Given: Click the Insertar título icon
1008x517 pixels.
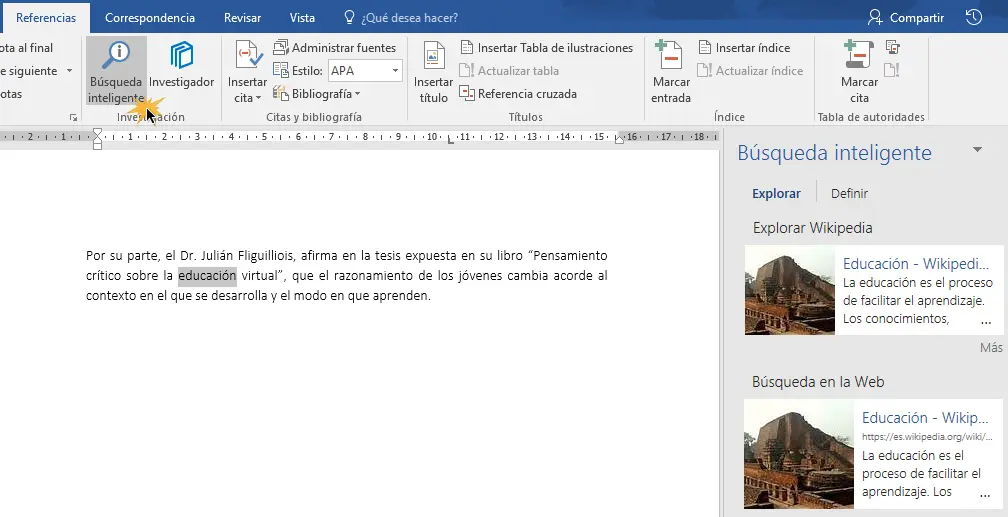Looking at the screenshot, I should pyautogui.click(x=434, y=56).
